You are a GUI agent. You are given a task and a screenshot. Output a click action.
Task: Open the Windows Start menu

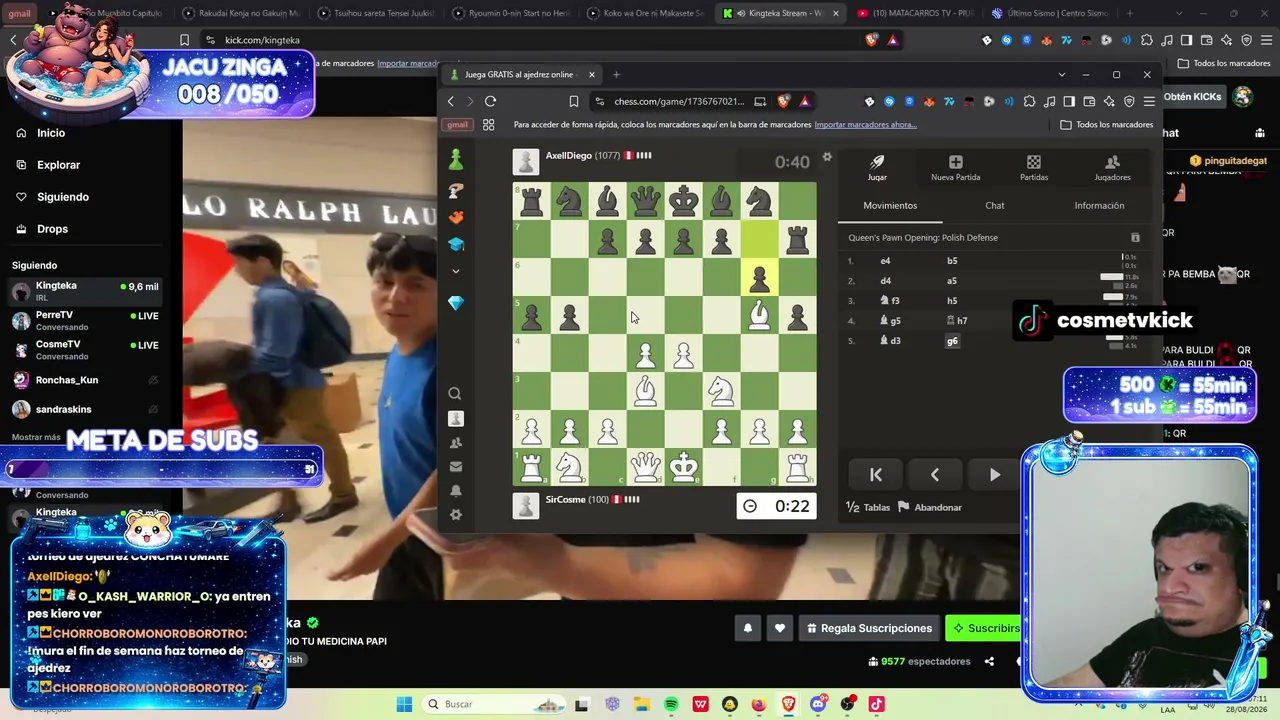(404, 704)
